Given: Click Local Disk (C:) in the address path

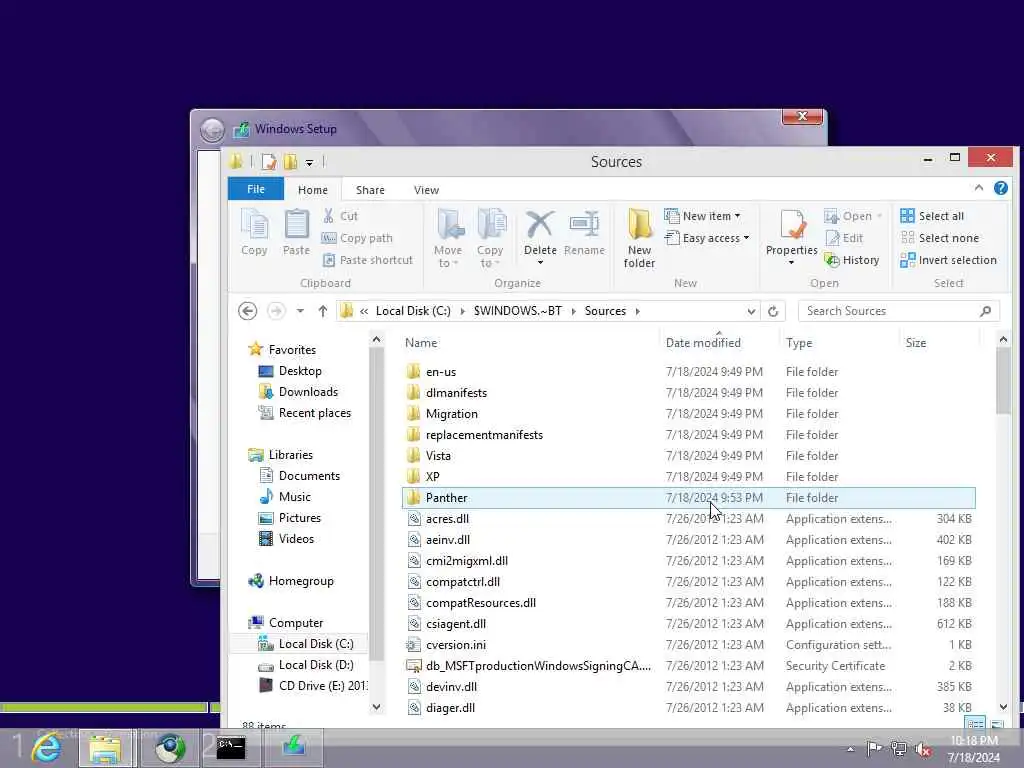Looking at the screenshot, I should (413, 312).
